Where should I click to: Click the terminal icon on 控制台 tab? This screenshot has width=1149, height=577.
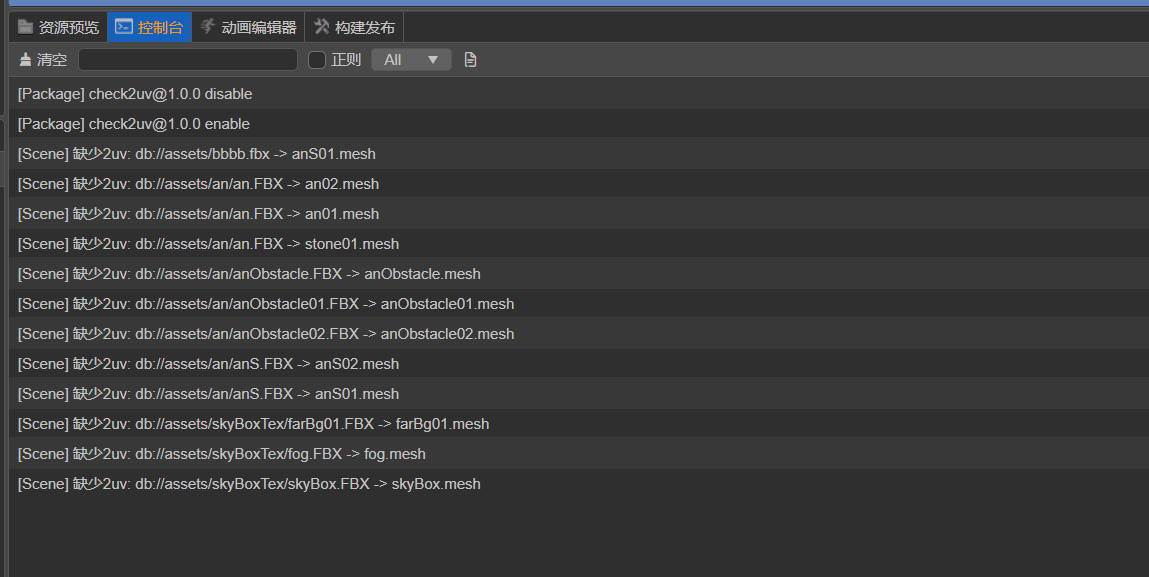coord(124,27)
